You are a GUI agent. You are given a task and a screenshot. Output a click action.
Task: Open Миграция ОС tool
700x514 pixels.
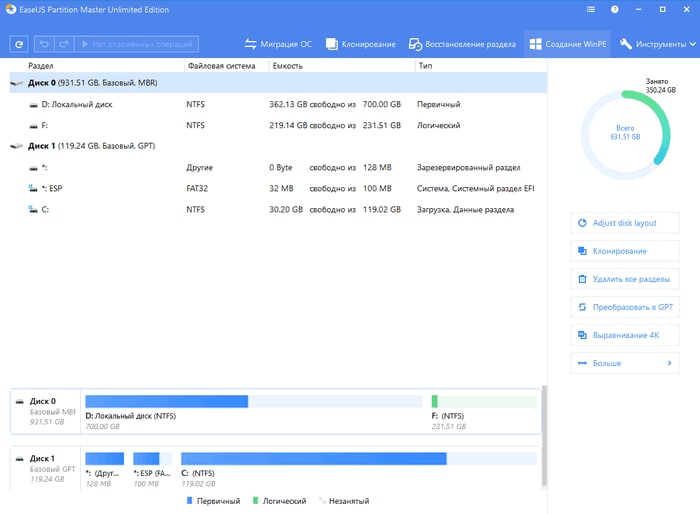(x=278, y=44)
